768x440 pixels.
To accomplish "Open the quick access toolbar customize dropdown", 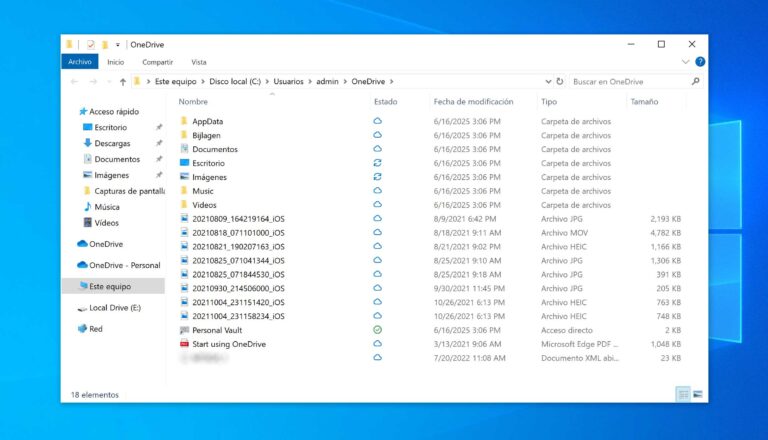I will tap(118, 45).
